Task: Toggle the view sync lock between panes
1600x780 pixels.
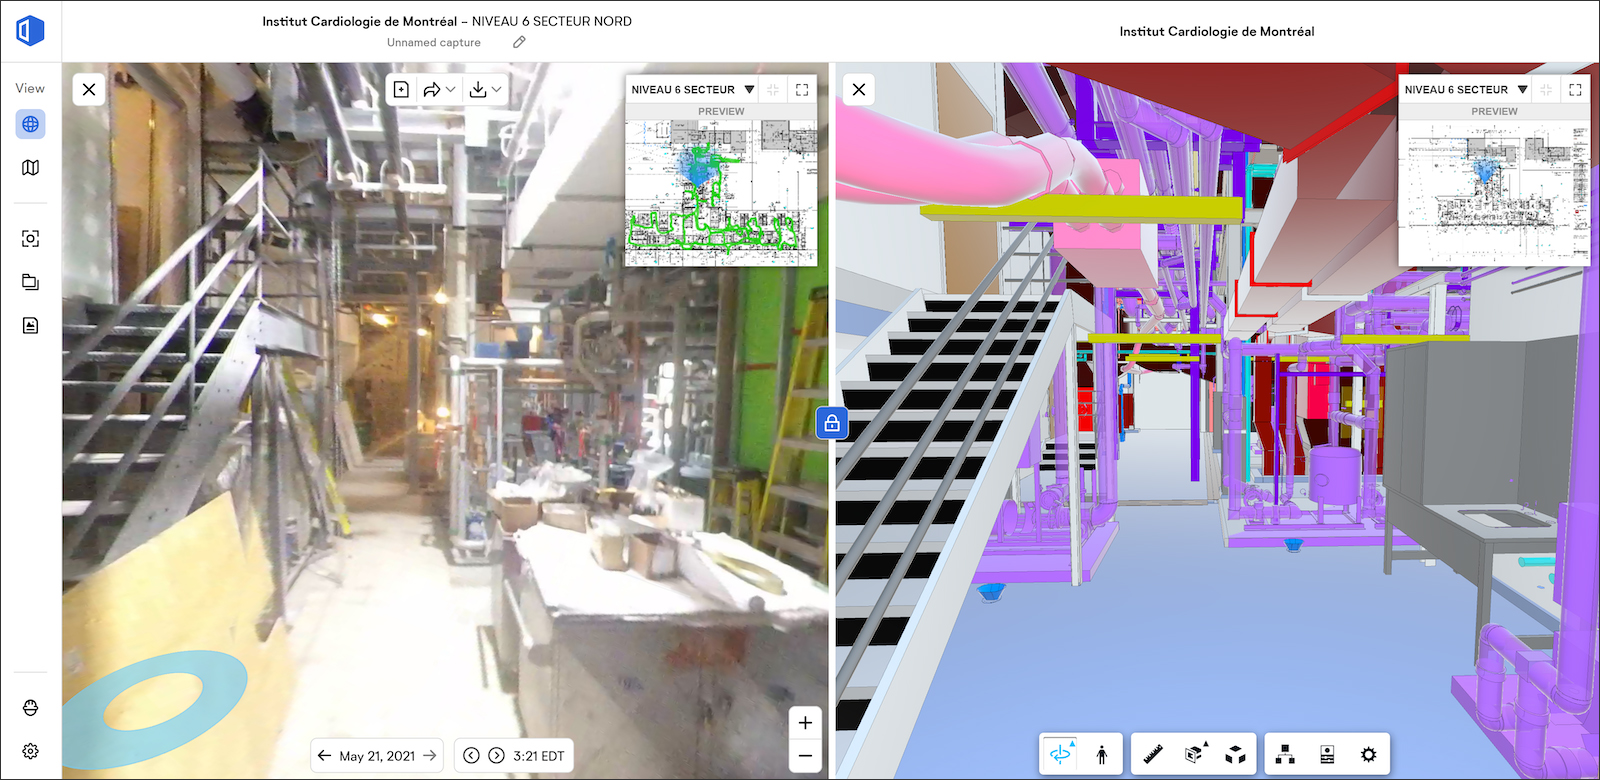Action: click(x=832, y=424)
